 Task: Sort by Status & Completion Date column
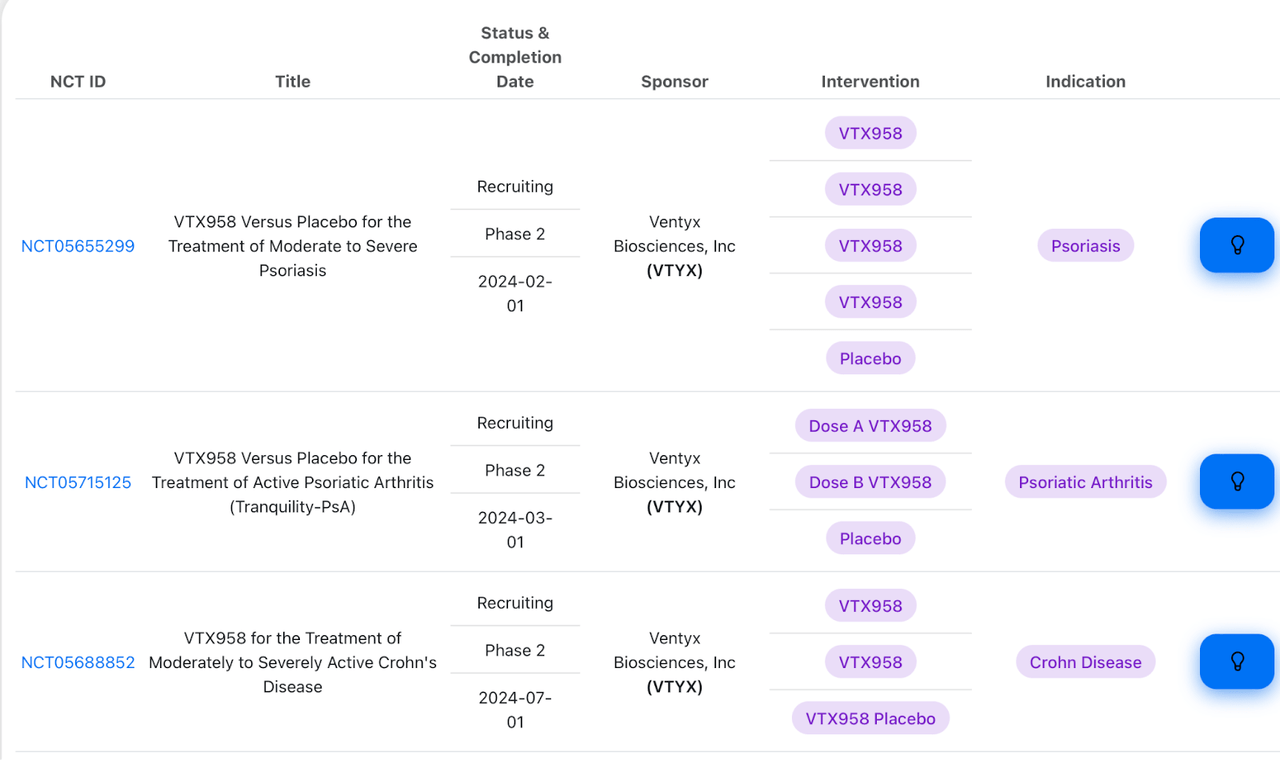515,57
